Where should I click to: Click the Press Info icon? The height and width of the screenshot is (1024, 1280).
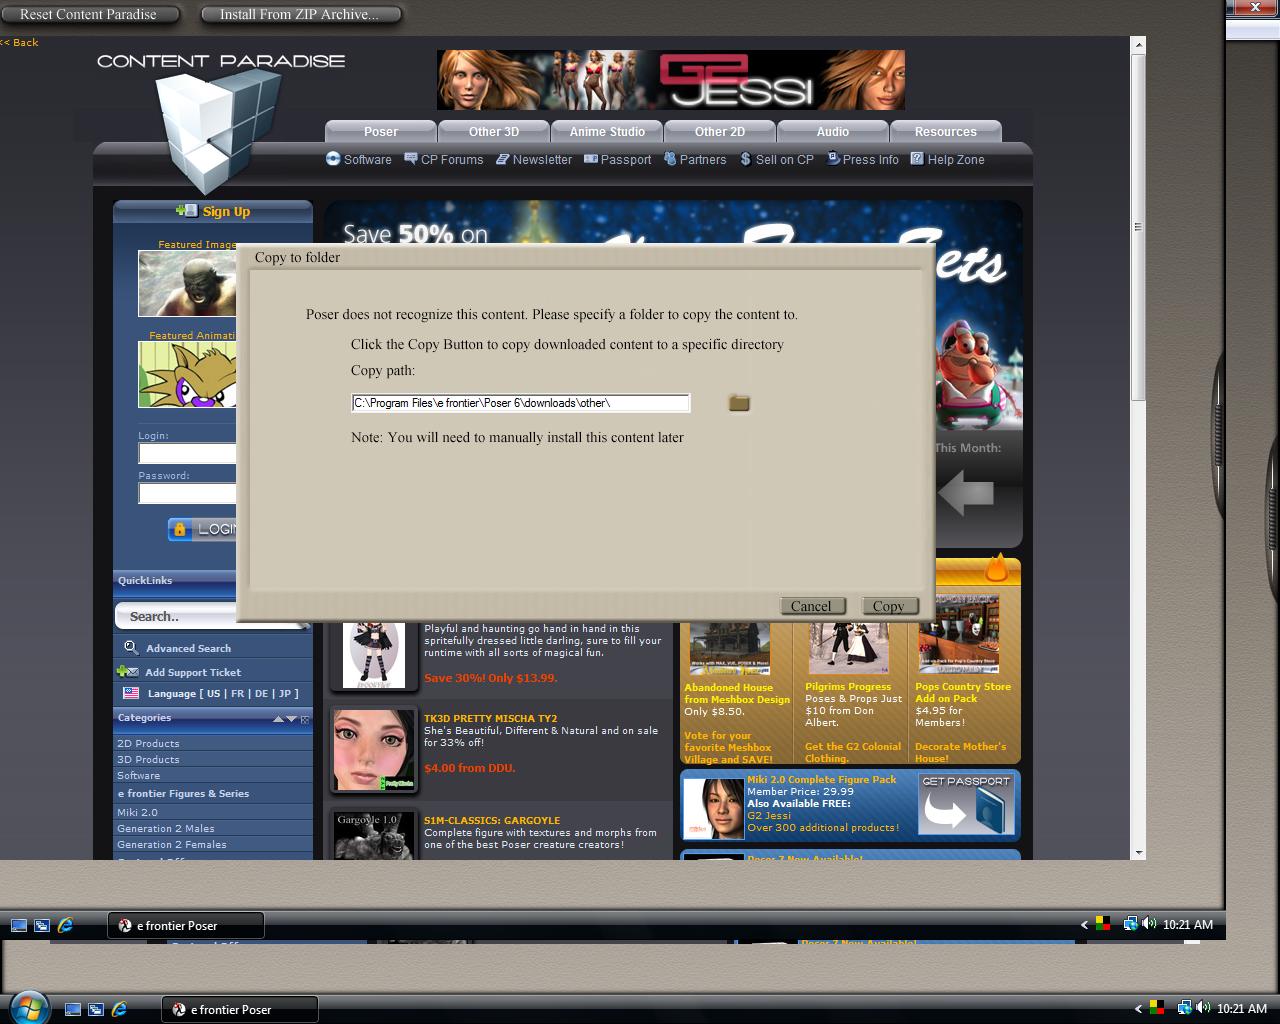[x=833, y=158]
